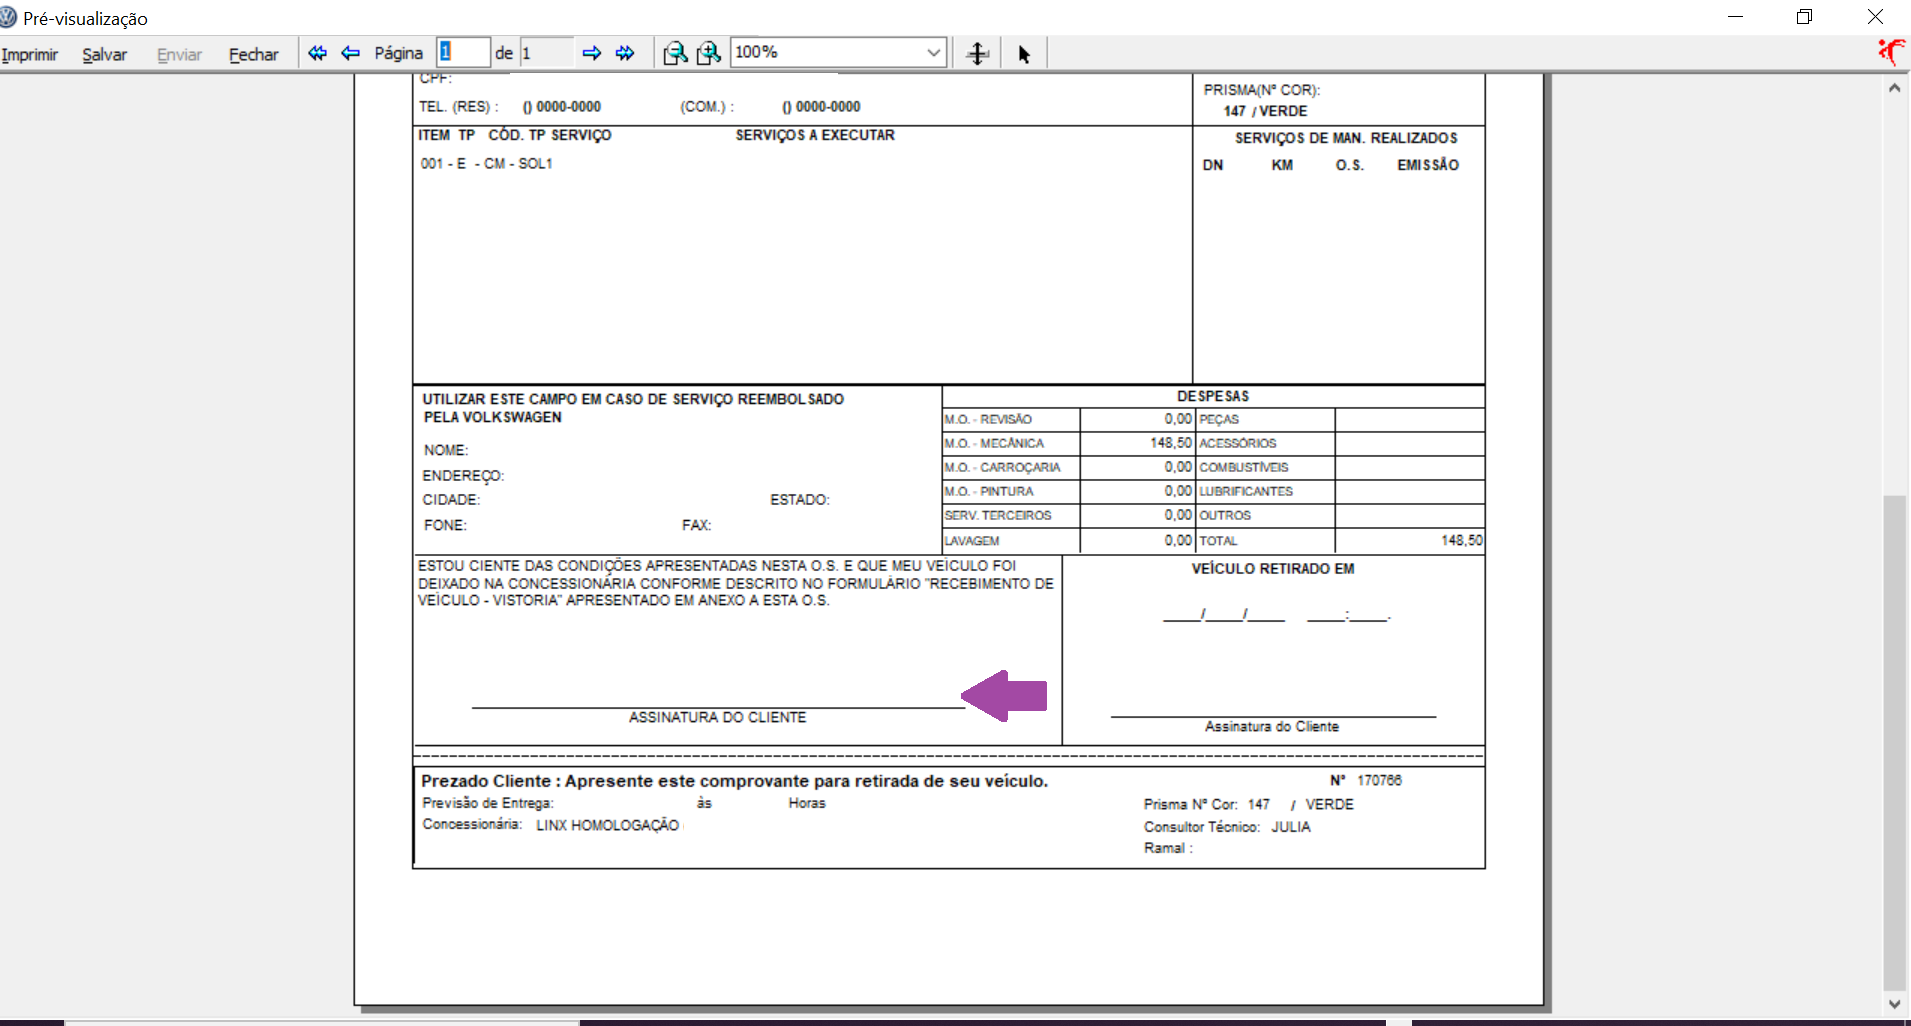This screenshot has width=1911, height=1026.
Task: Close the Pré-visualização window
Action: pos(1875,17)
